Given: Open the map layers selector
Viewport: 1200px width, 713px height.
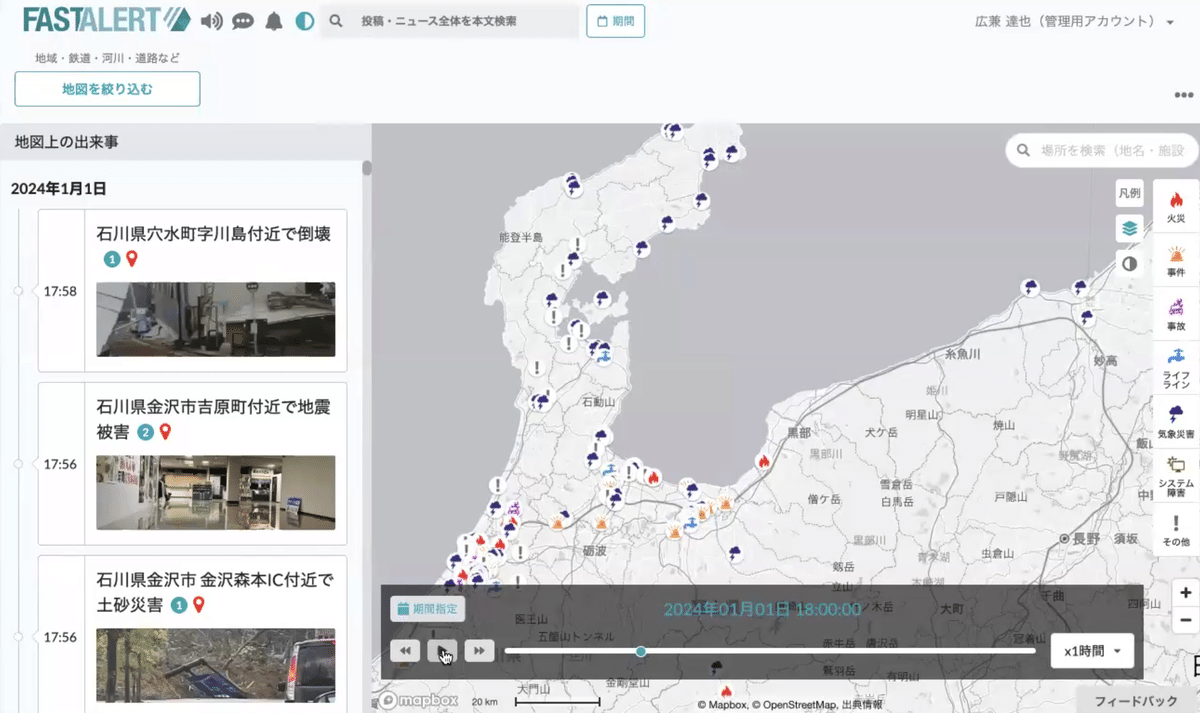Looking at the screenshot, I should click(1129, 228).
